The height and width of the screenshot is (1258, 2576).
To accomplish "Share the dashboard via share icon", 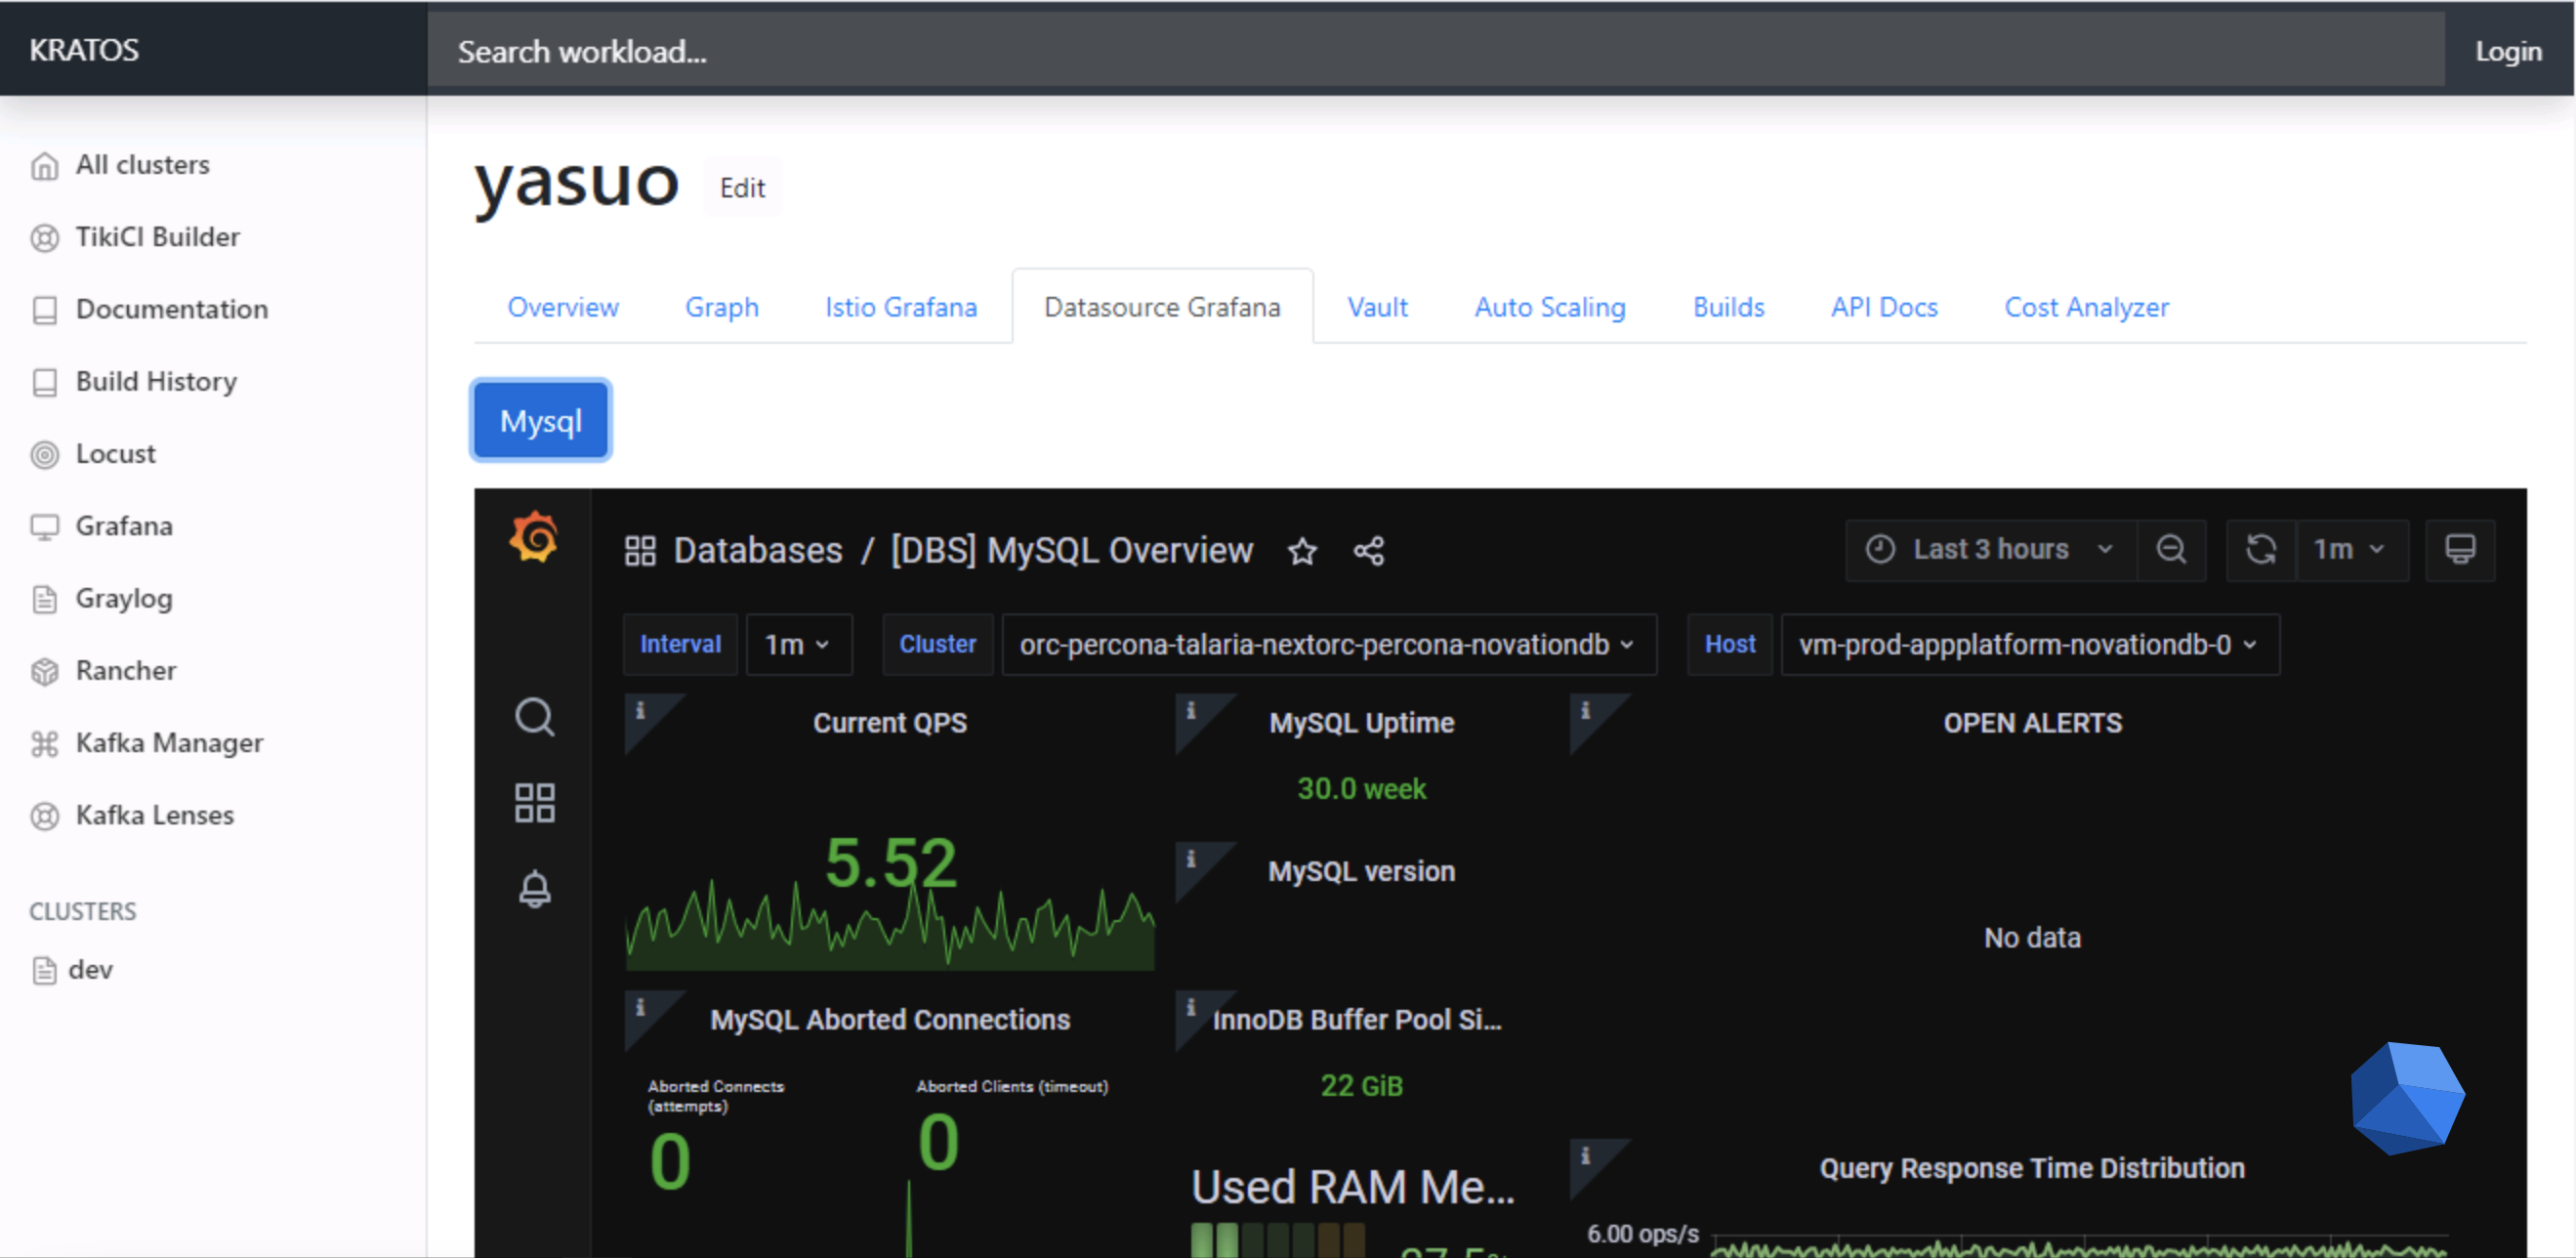I will (x=1369, y=551).
